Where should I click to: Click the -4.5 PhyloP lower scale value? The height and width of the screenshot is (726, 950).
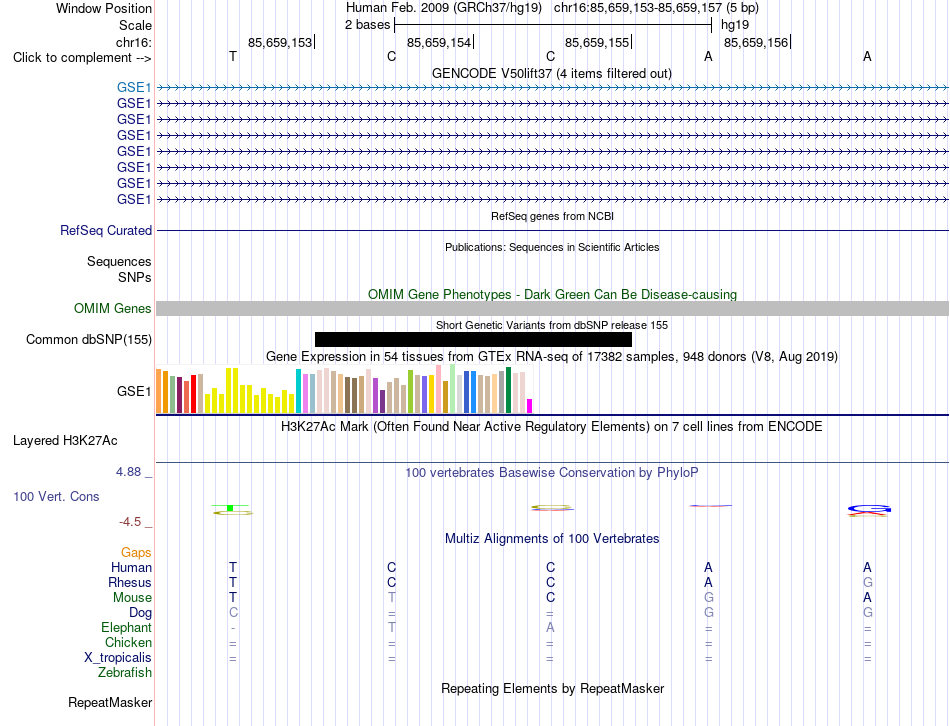(x=130, y=522)
